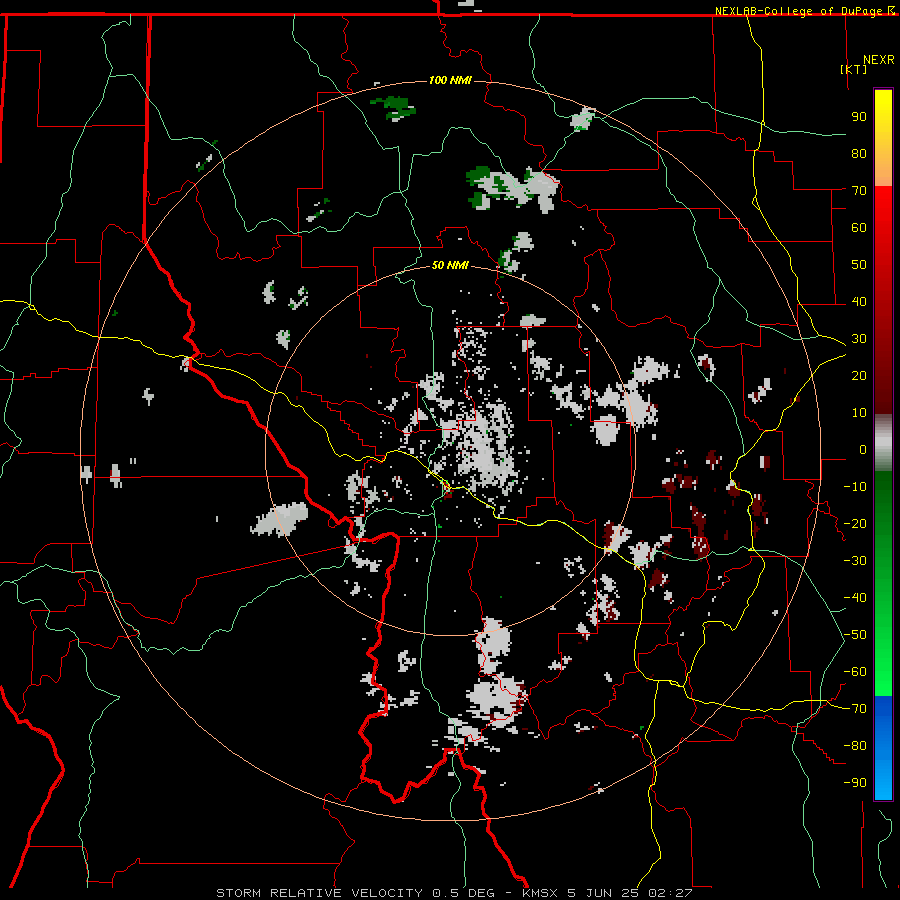Image resolution: width=900 pixels, height=900 pixels.
Task: Click the -30 scale label
Action: (855, 561)
